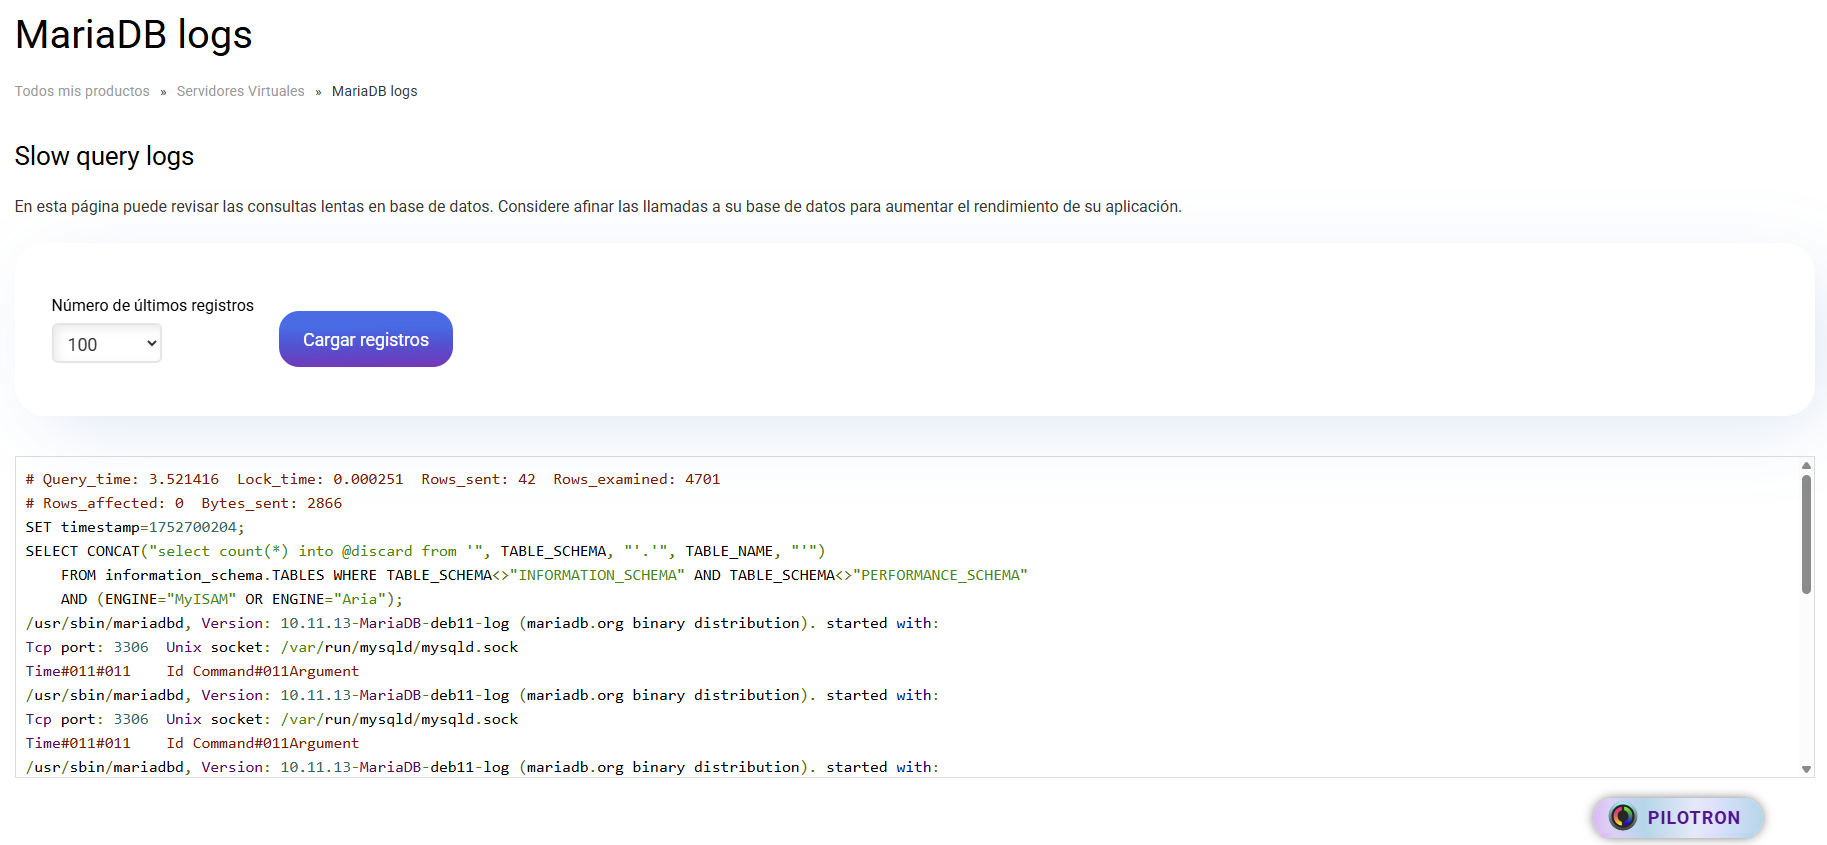Click the log scrollbar down arrow
Viewport: 1827px width, 845px height.
coord(1806,769)
